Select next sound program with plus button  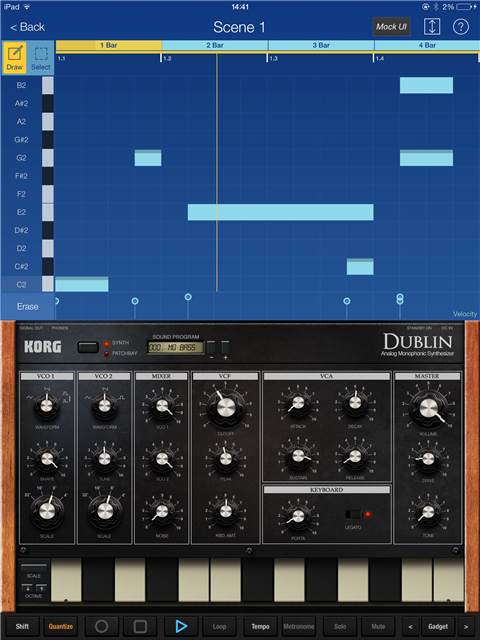tap(225, 348)
